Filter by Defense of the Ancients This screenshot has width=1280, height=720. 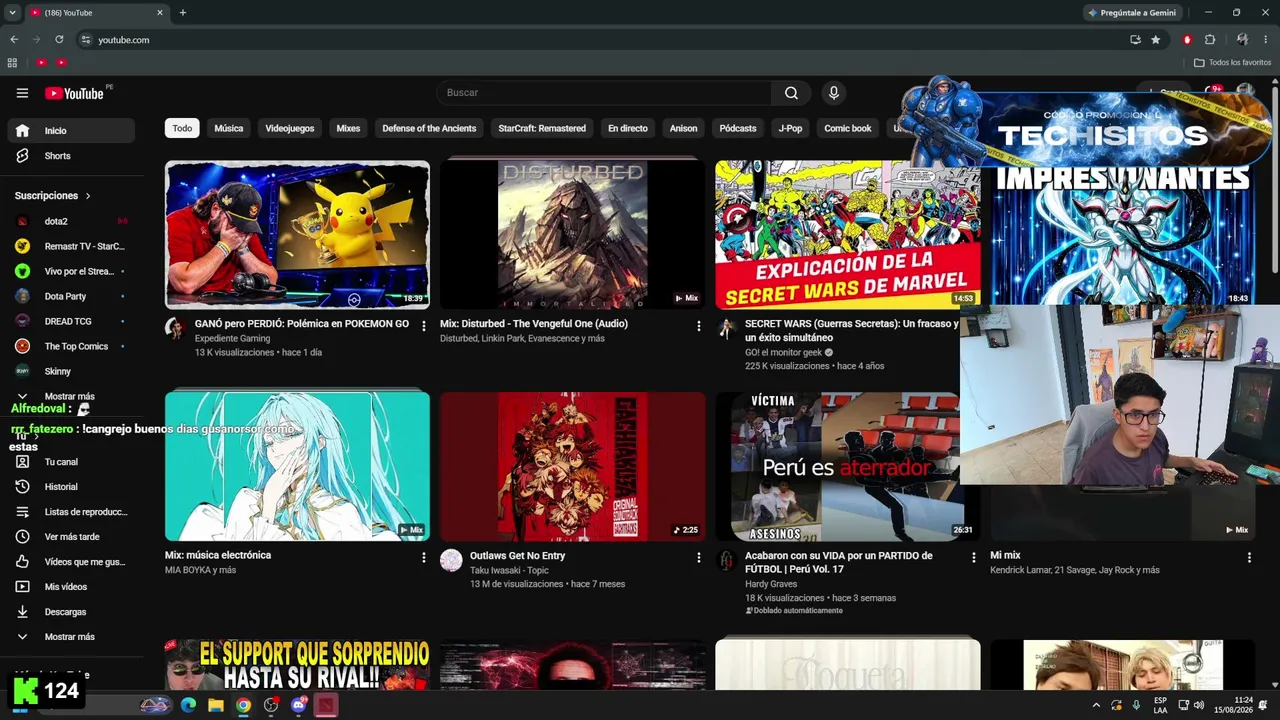click(429, 128)
